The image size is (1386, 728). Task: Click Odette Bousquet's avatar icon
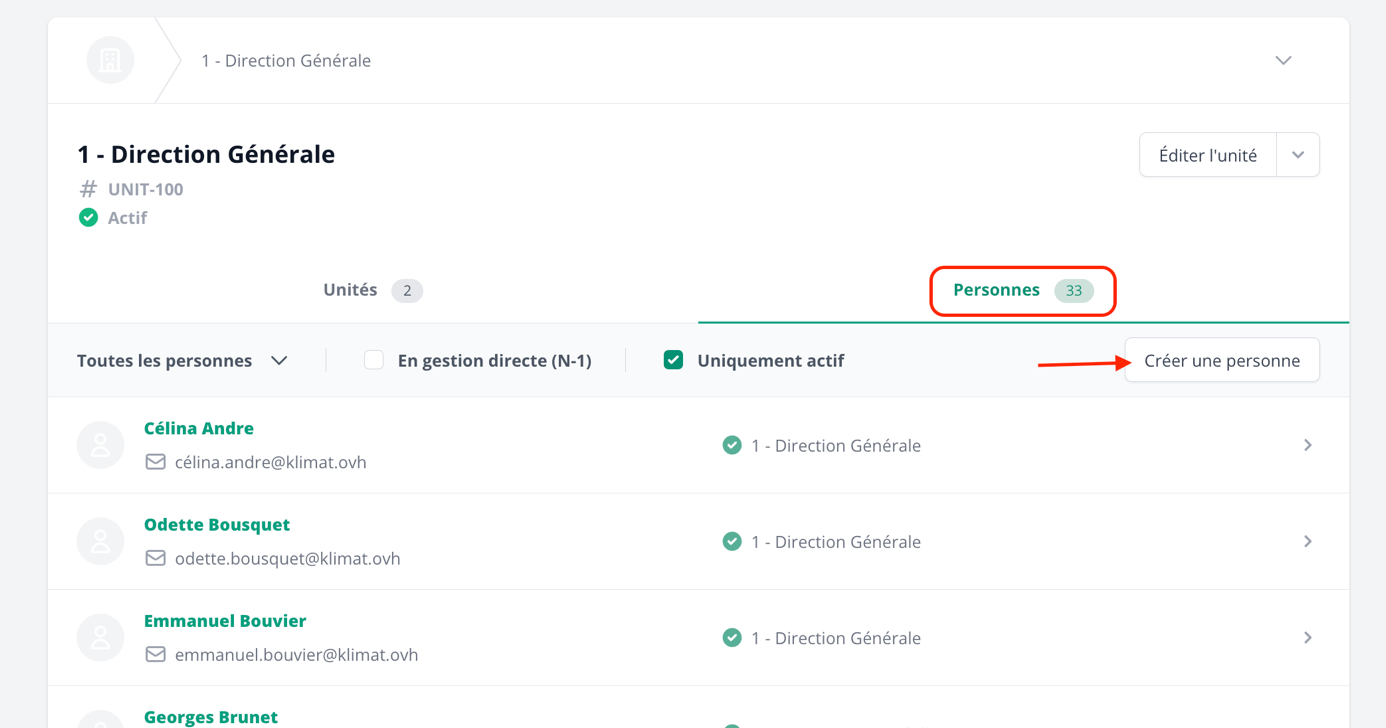[101, 541]
